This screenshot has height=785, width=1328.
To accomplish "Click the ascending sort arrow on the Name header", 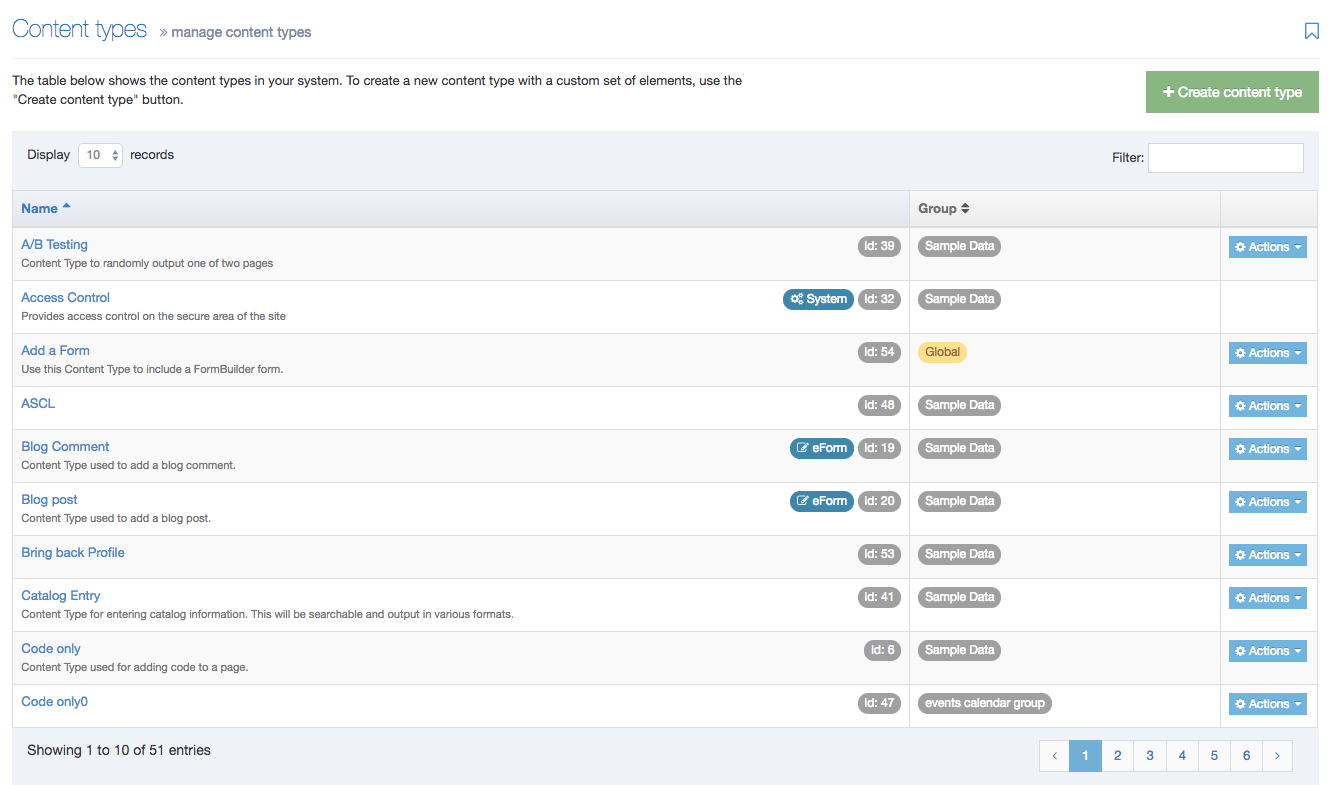I will click(x=68, y=204).
